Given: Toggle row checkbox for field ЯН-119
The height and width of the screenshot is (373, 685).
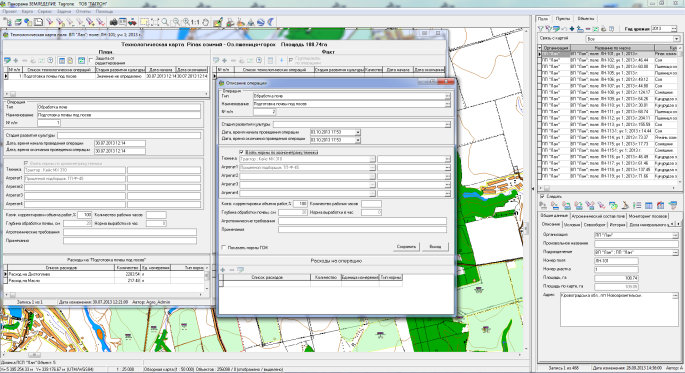Looking at the screenshot, I should [x=540, y=176].
